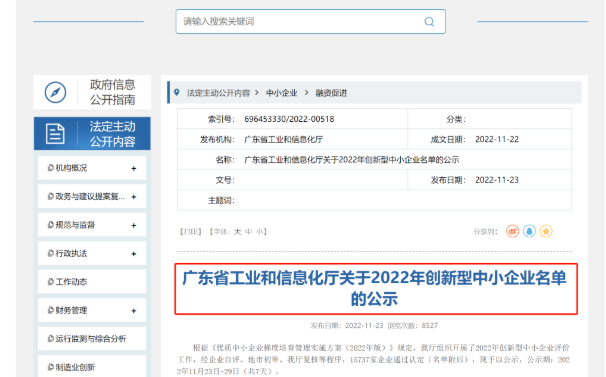Set font size to 中
The image size is (606, 377).
[x=249, y=232]
